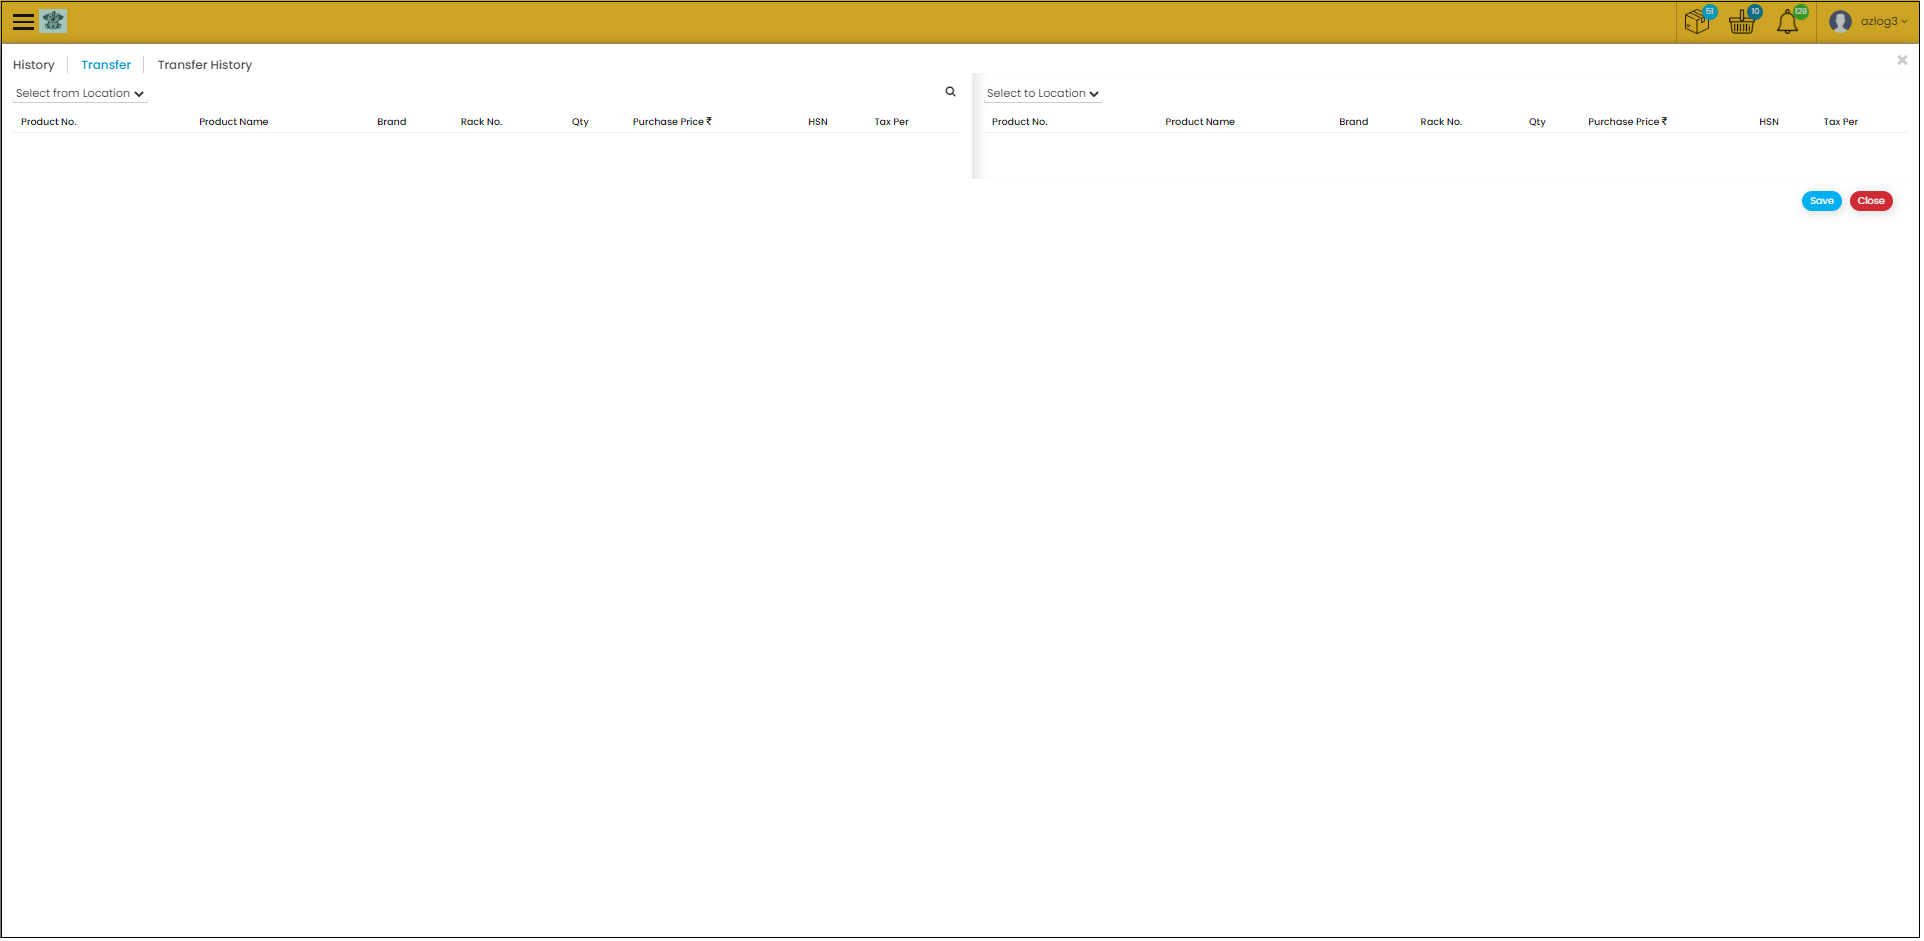
Task: Open the shopping basket icon
Action: click(1744, 21)
